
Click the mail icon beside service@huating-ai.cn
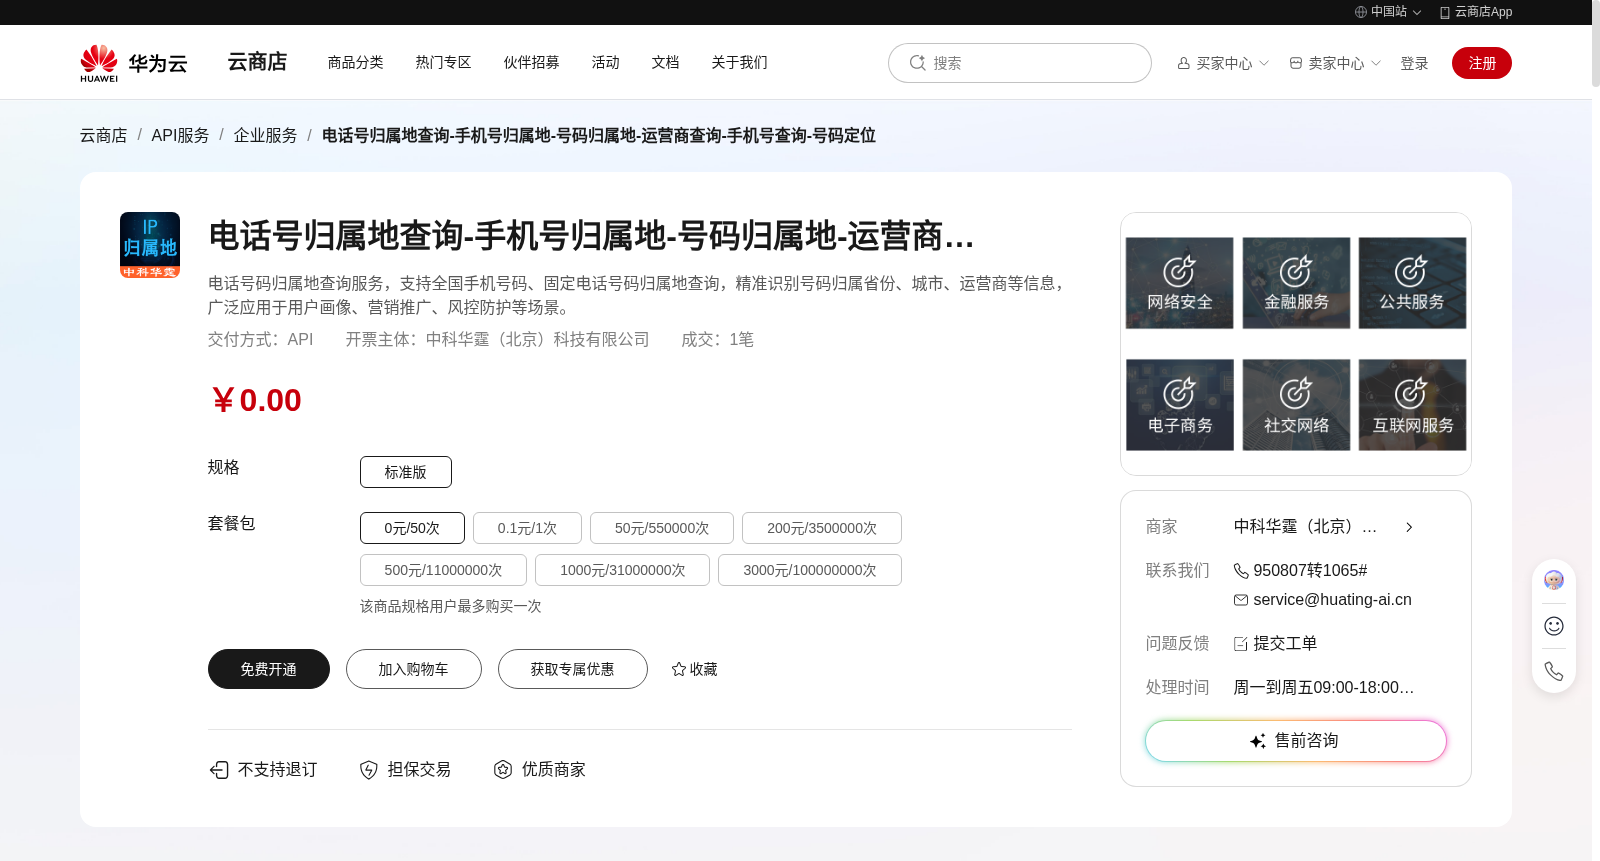click(x=1241, y=600)
